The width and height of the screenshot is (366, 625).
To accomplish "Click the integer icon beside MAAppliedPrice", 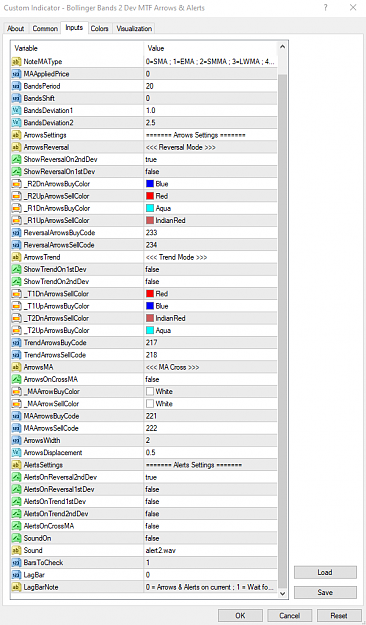I will click(x=16, y=74).
